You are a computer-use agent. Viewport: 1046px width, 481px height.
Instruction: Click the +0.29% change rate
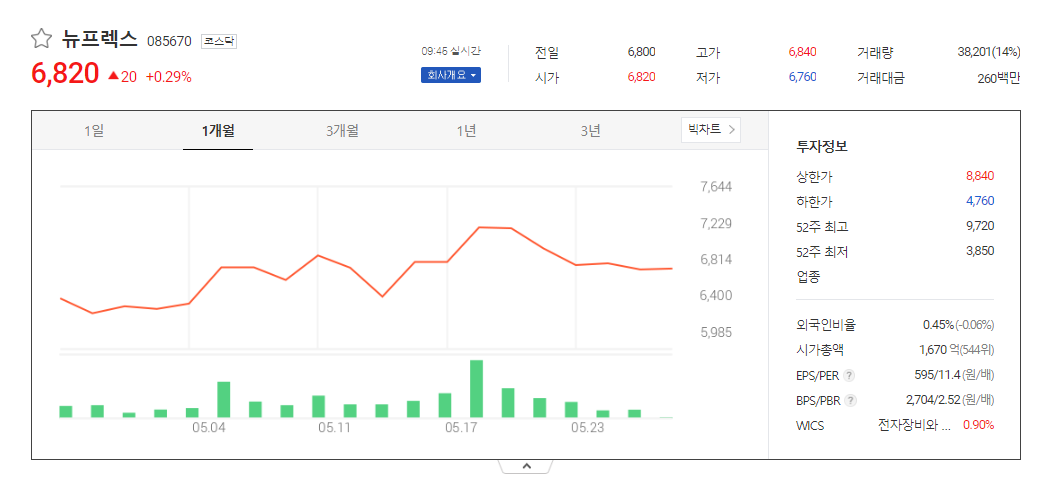click(x=168, y=77)
